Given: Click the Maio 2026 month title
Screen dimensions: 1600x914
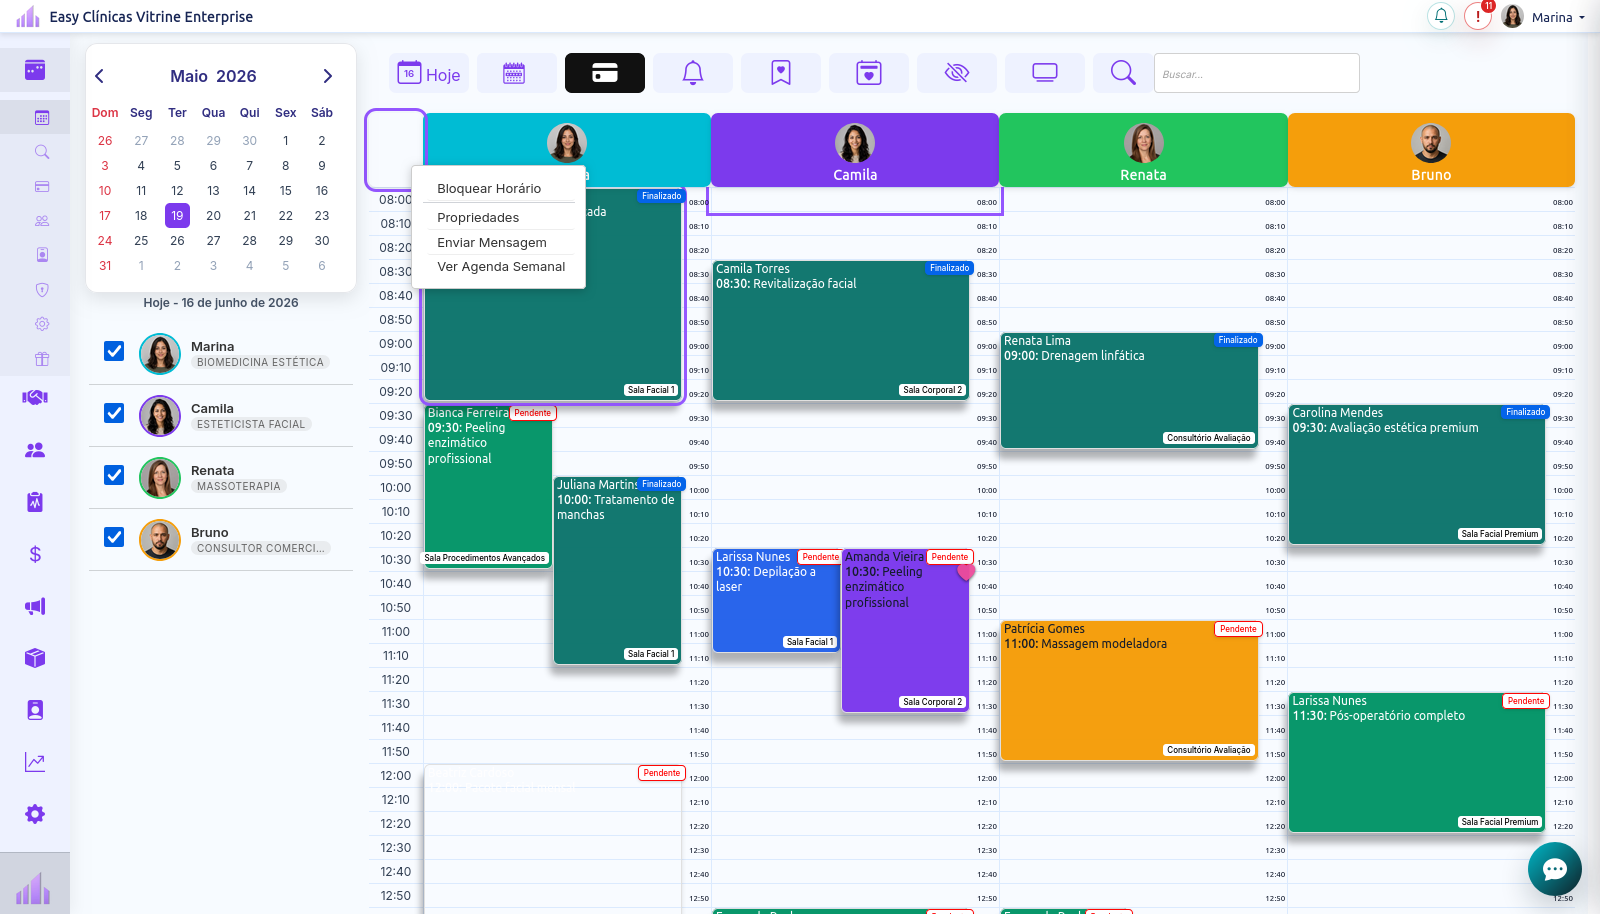Looking at the screenshot, I should click(x=213, y=76).
